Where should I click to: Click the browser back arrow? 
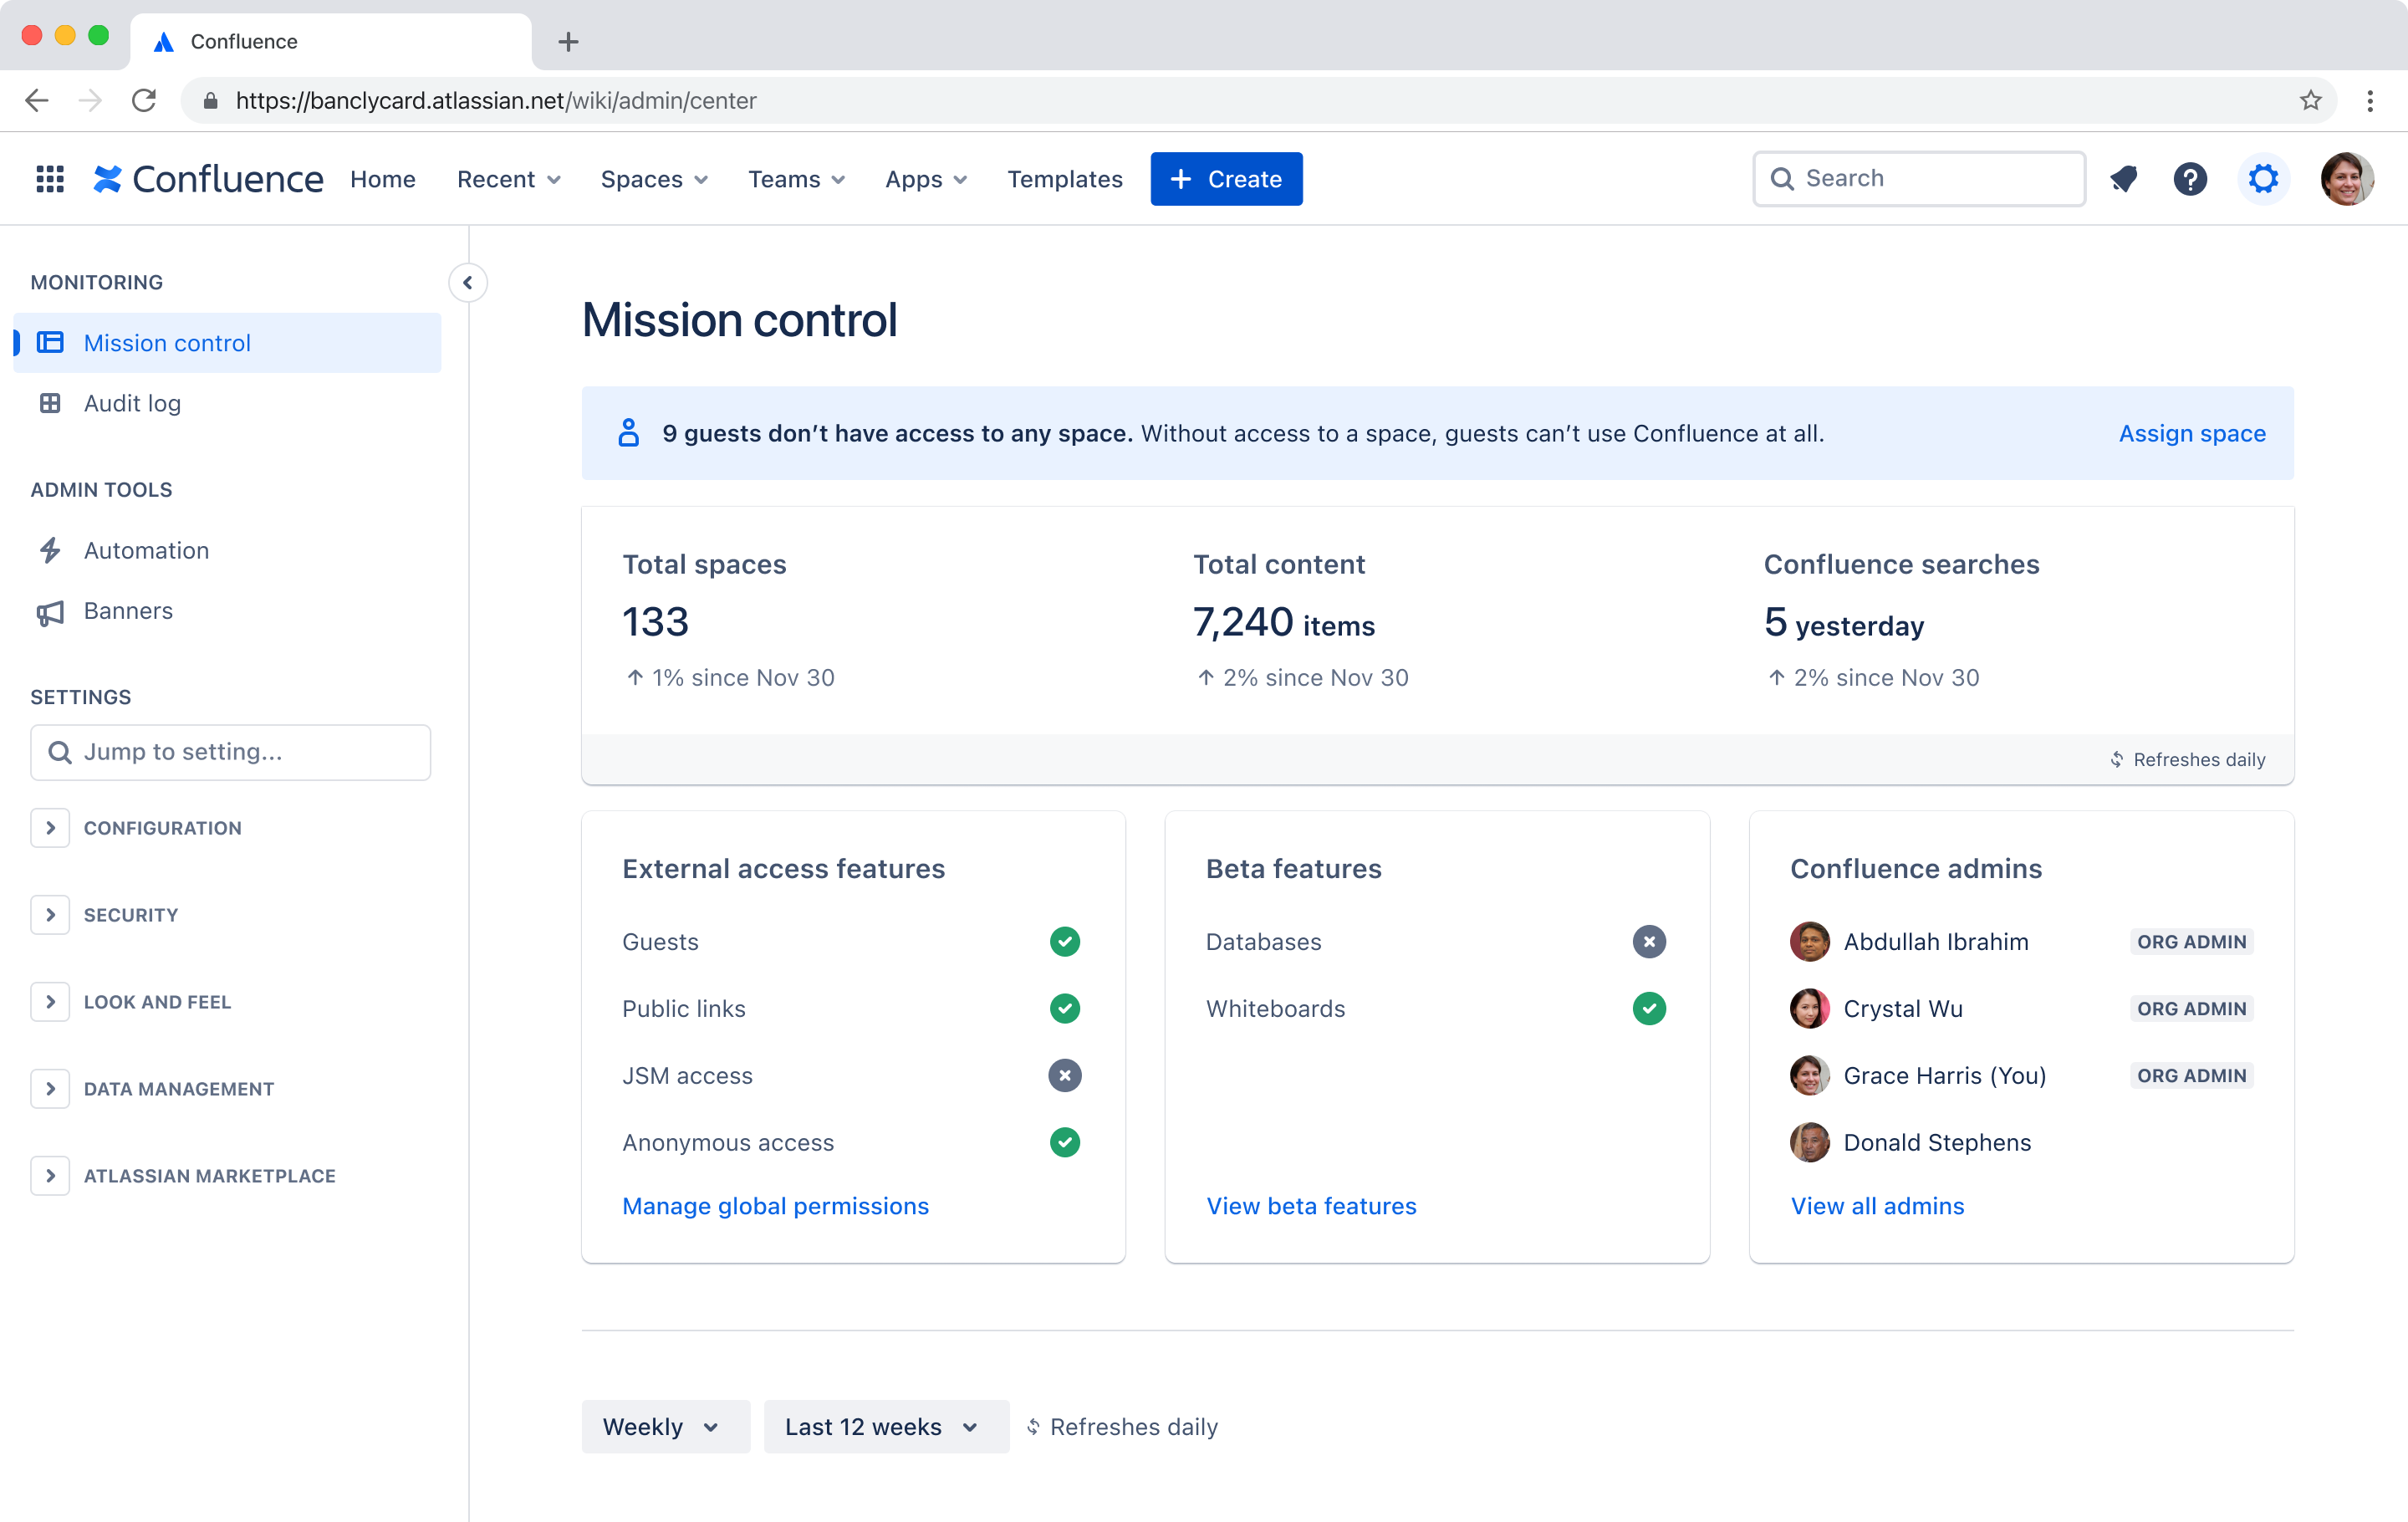[37, 100]
